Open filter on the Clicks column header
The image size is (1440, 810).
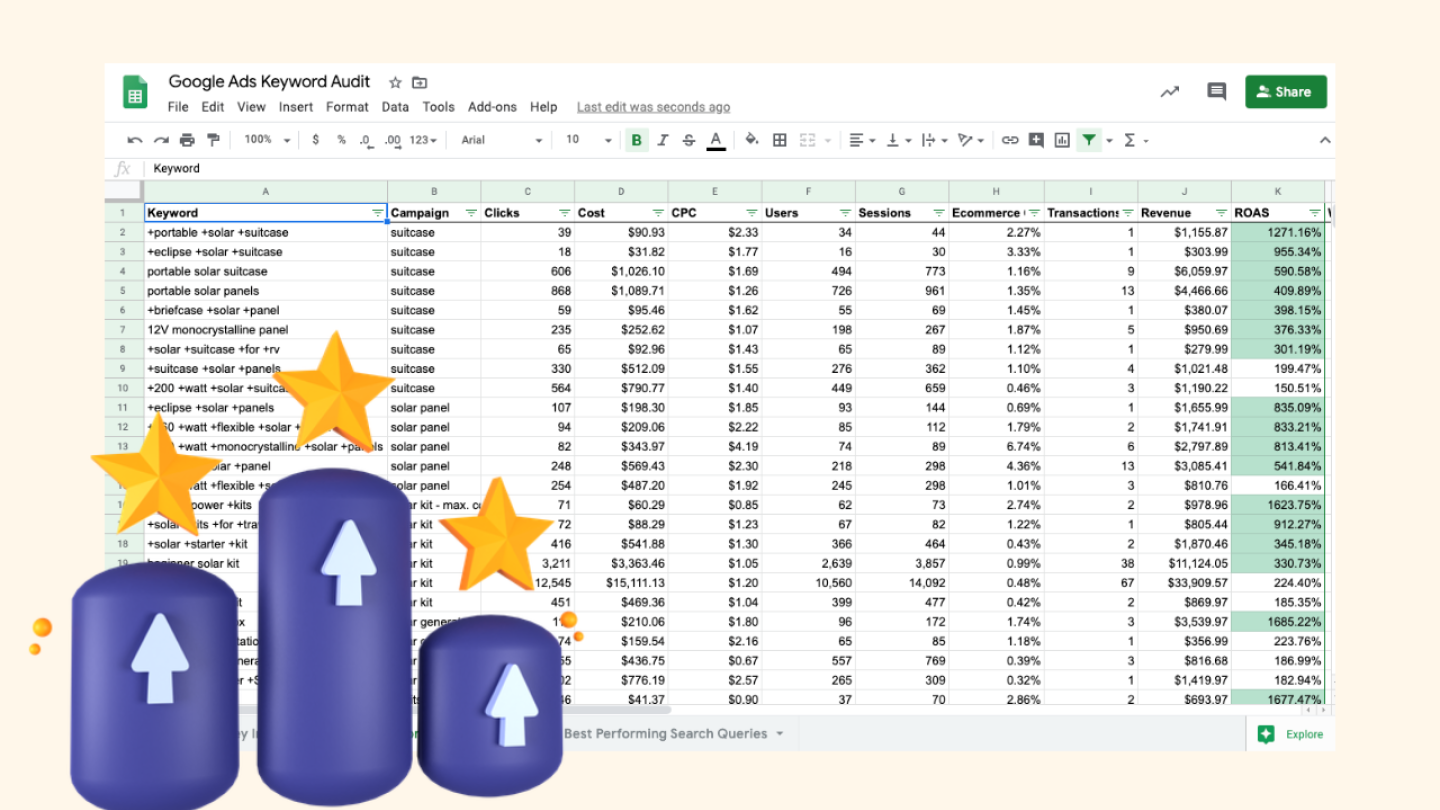click(565, 213)
